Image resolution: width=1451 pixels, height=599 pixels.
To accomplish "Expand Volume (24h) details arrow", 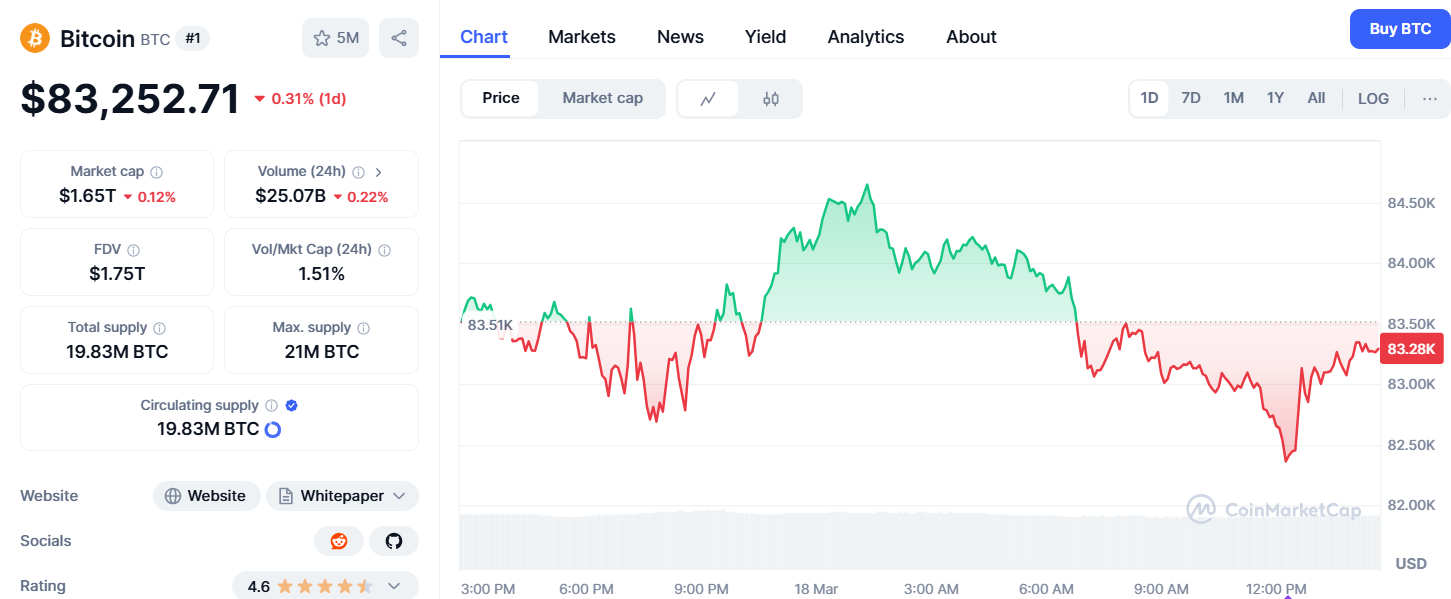I will [379, 172].
